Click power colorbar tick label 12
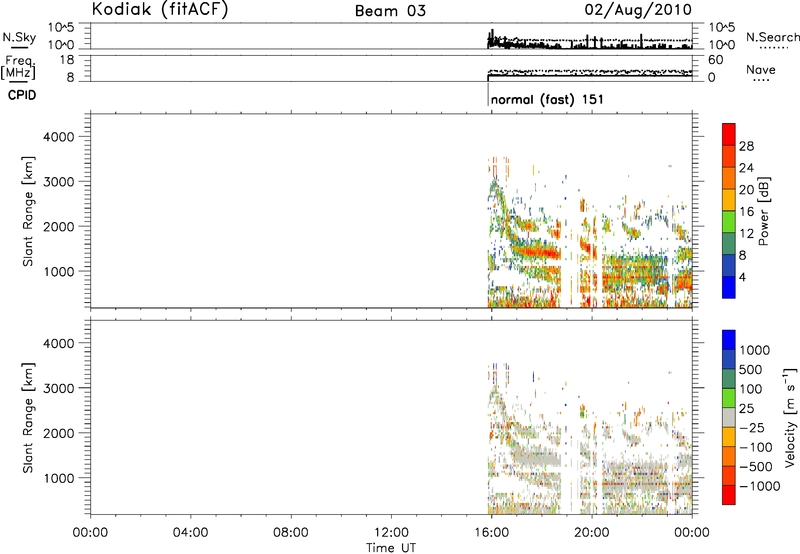This screenshot has height=554, width=800. point(746,234)
